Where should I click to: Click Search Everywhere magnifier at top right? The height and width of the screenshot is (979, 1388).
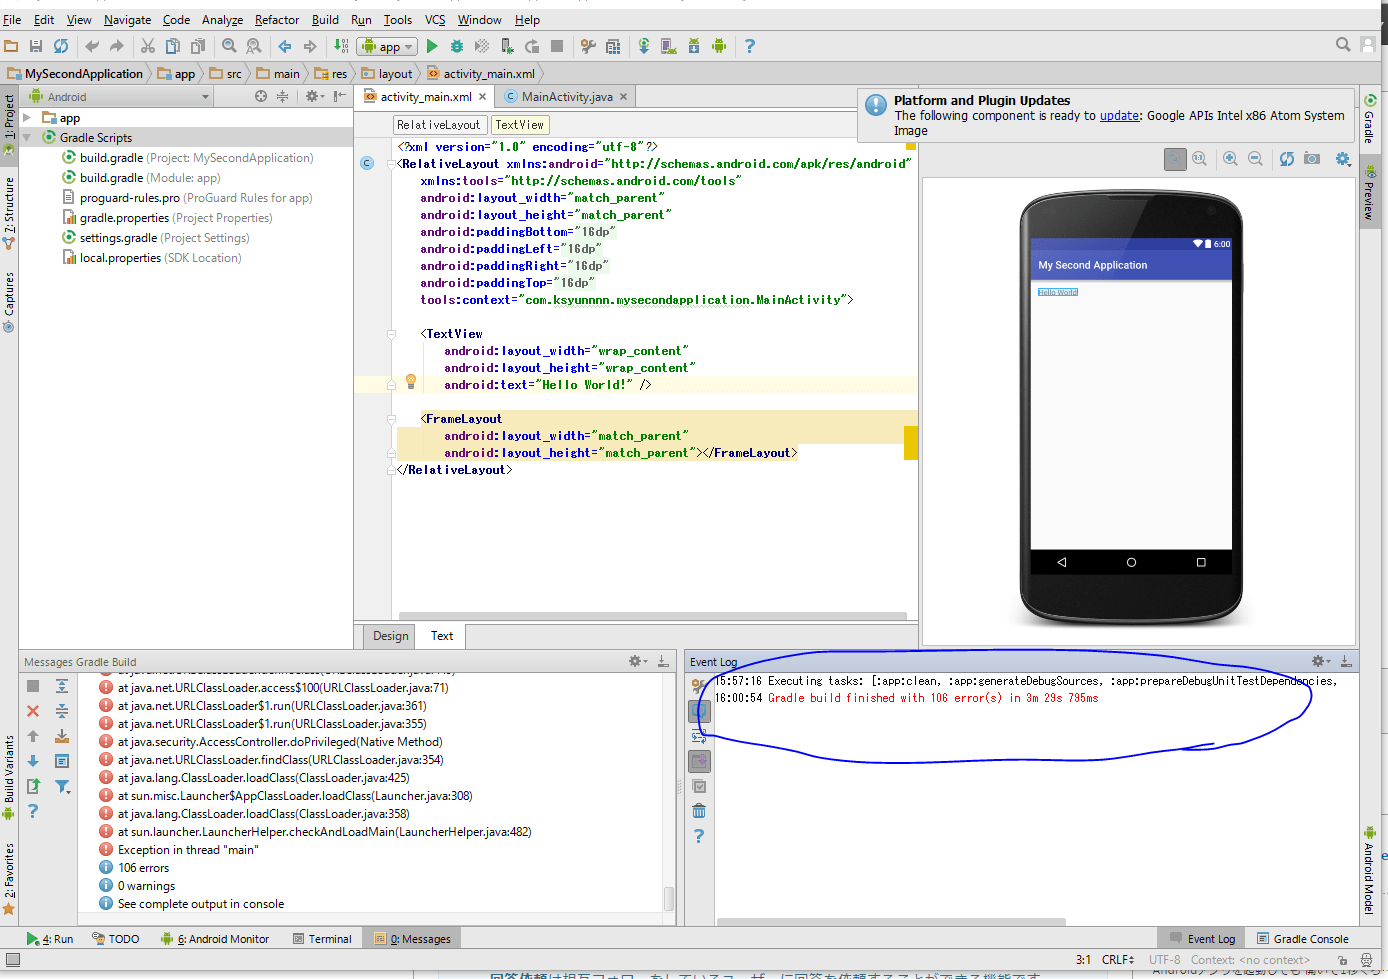click(1343, 44)
